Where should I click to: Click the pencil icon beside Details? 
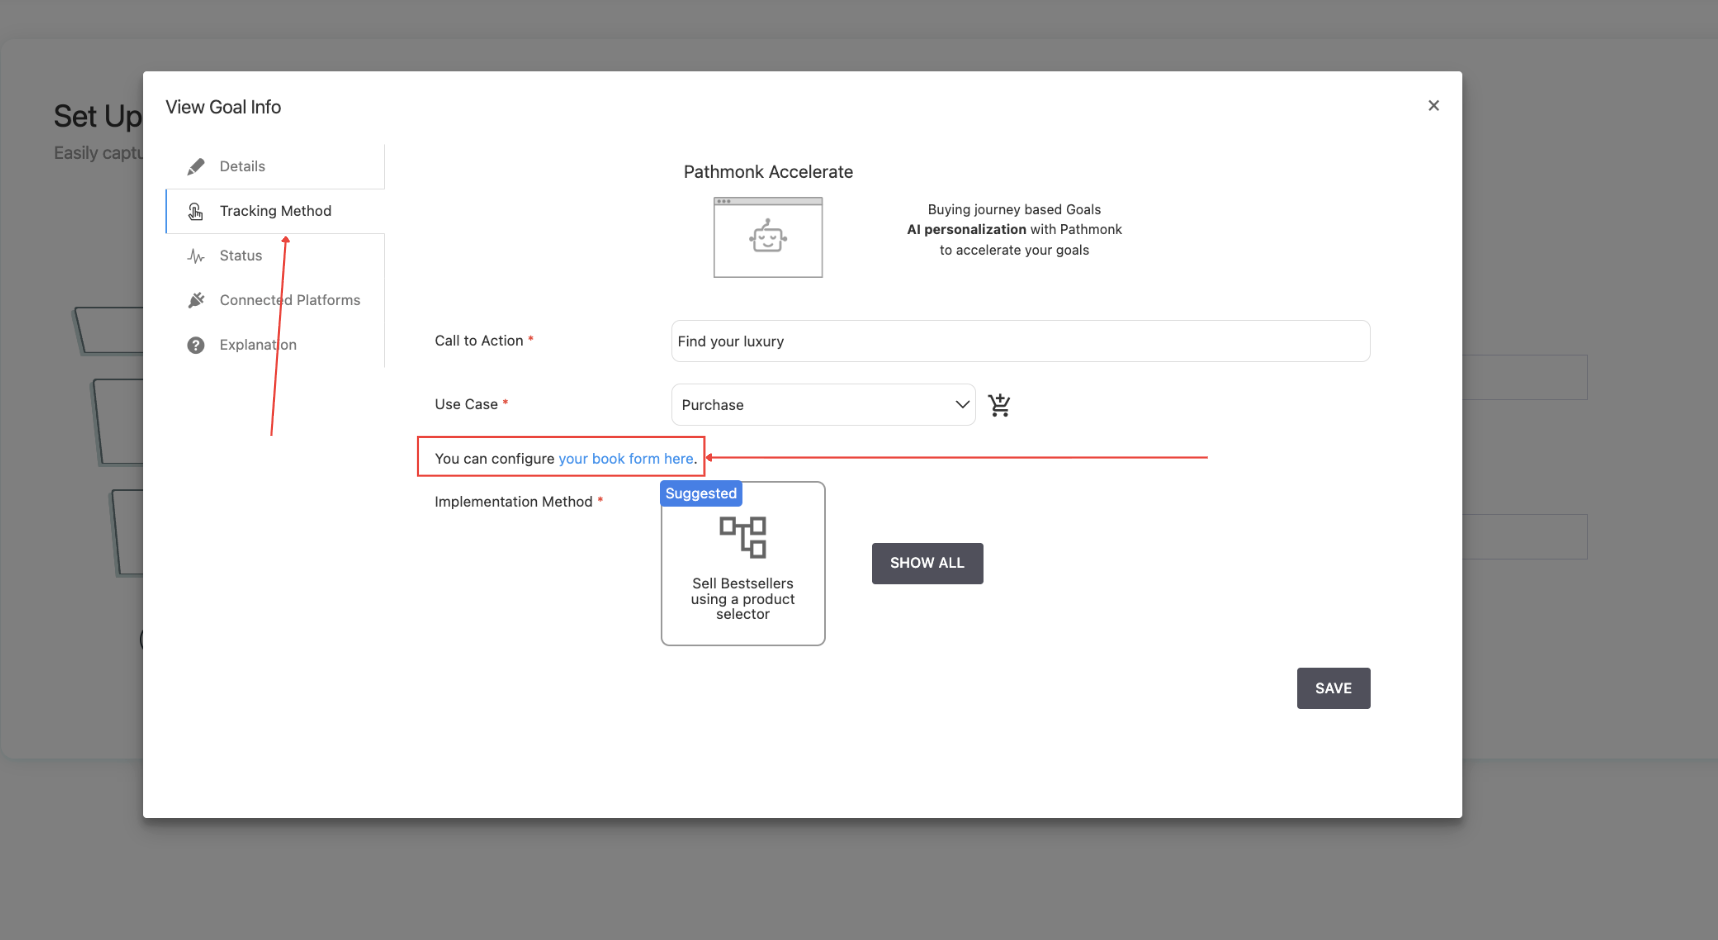pyautogui.click(x=196, y=166)
